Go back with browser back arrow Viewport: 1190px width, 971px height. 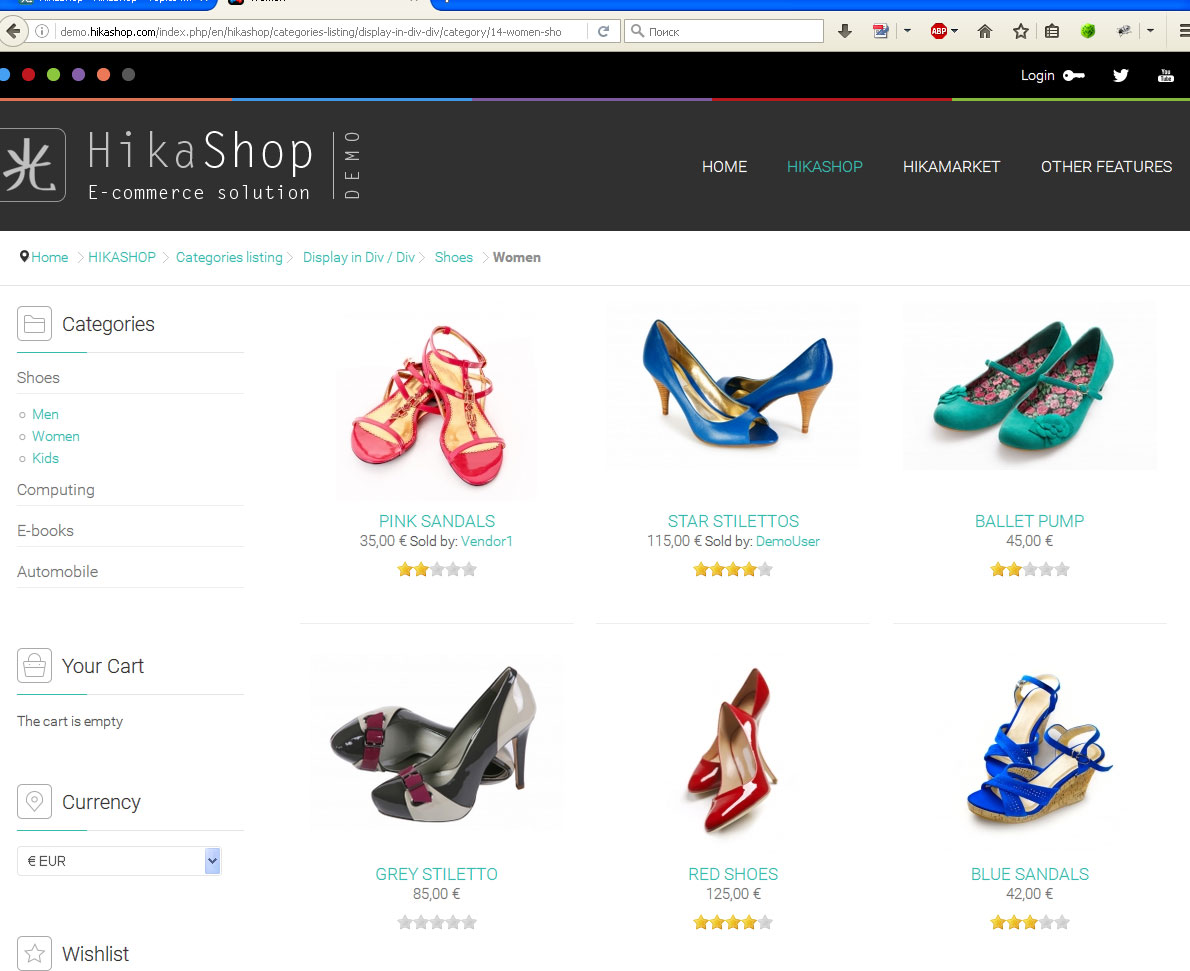point(13,31)
